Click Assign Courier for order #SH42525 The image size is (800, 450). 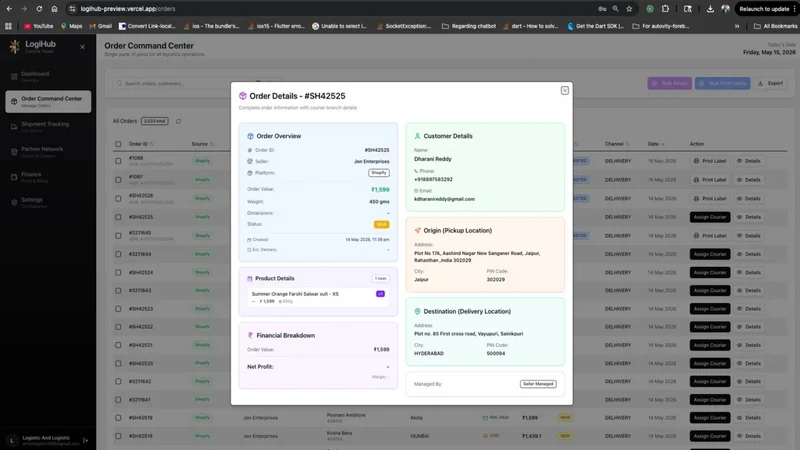point(710,217)
